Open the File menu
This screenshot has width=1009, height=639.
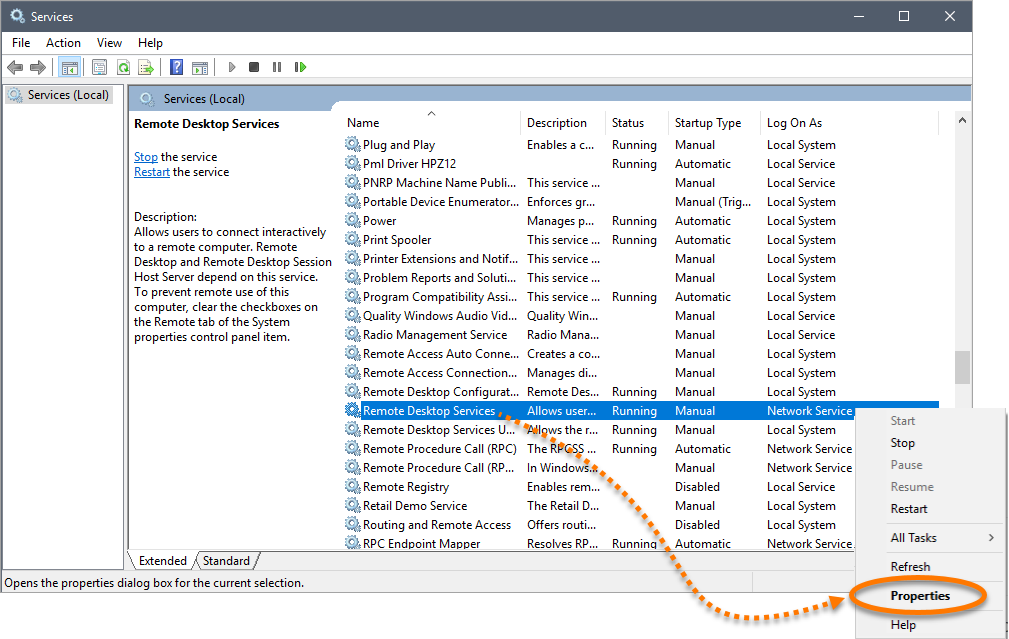click(x=21, y=42)
